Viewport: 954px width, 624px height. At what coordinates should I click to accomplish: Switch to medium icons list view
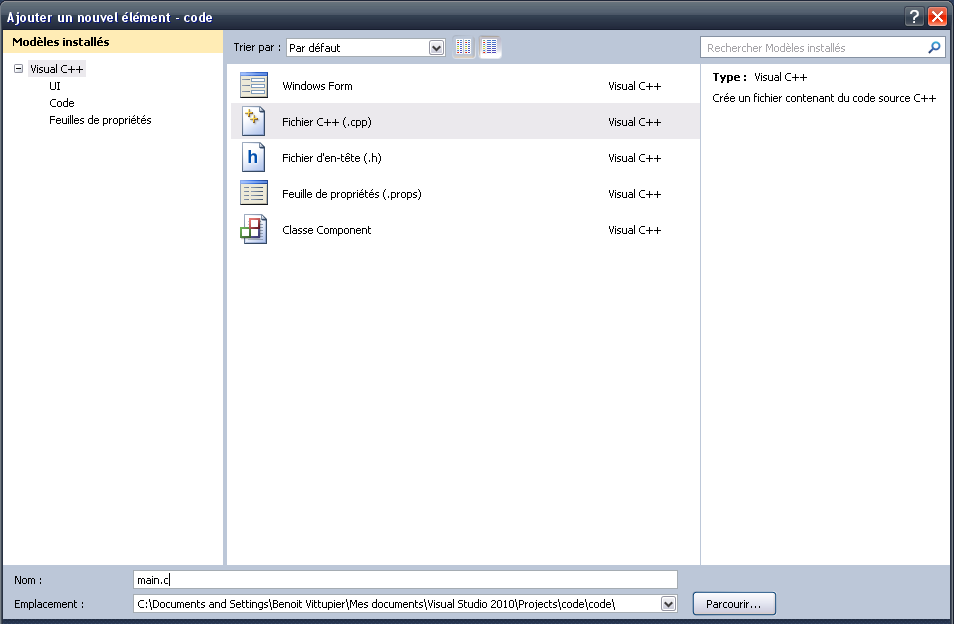pyautogui.click(x=490, y=47)
